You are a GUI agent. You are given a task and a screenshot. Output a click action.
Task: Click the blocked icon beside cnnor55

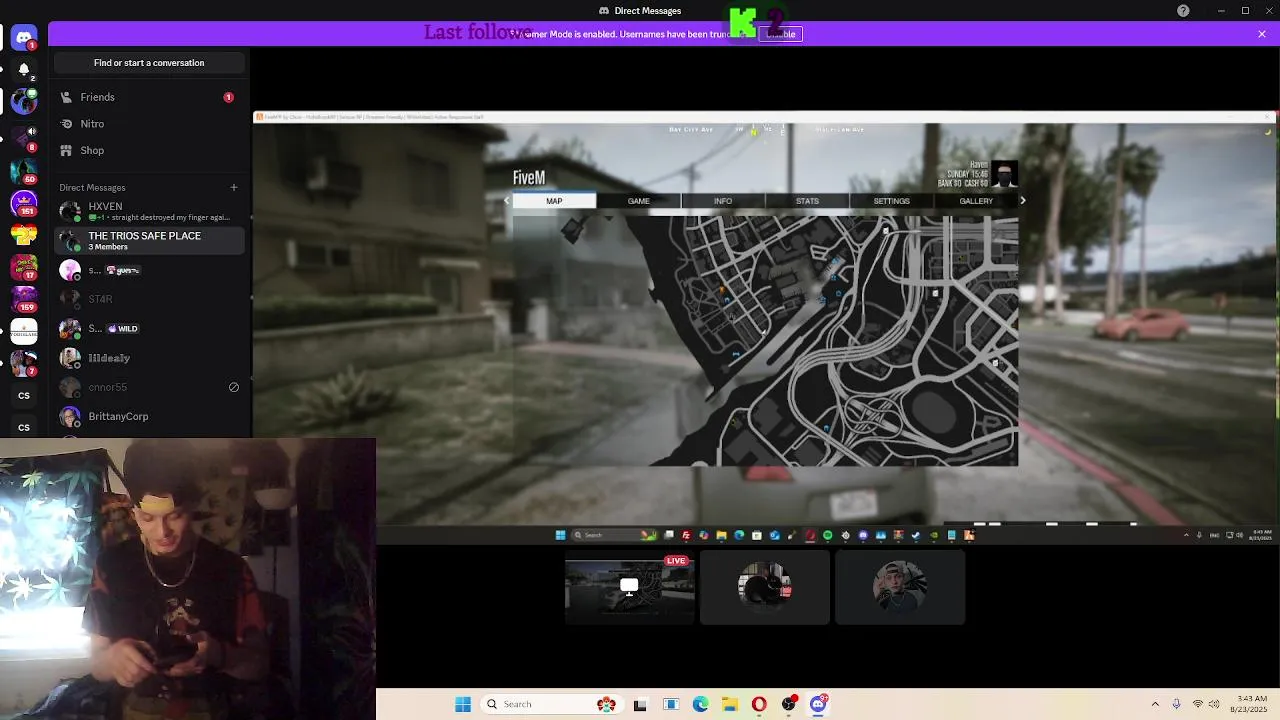pos(234,387)
